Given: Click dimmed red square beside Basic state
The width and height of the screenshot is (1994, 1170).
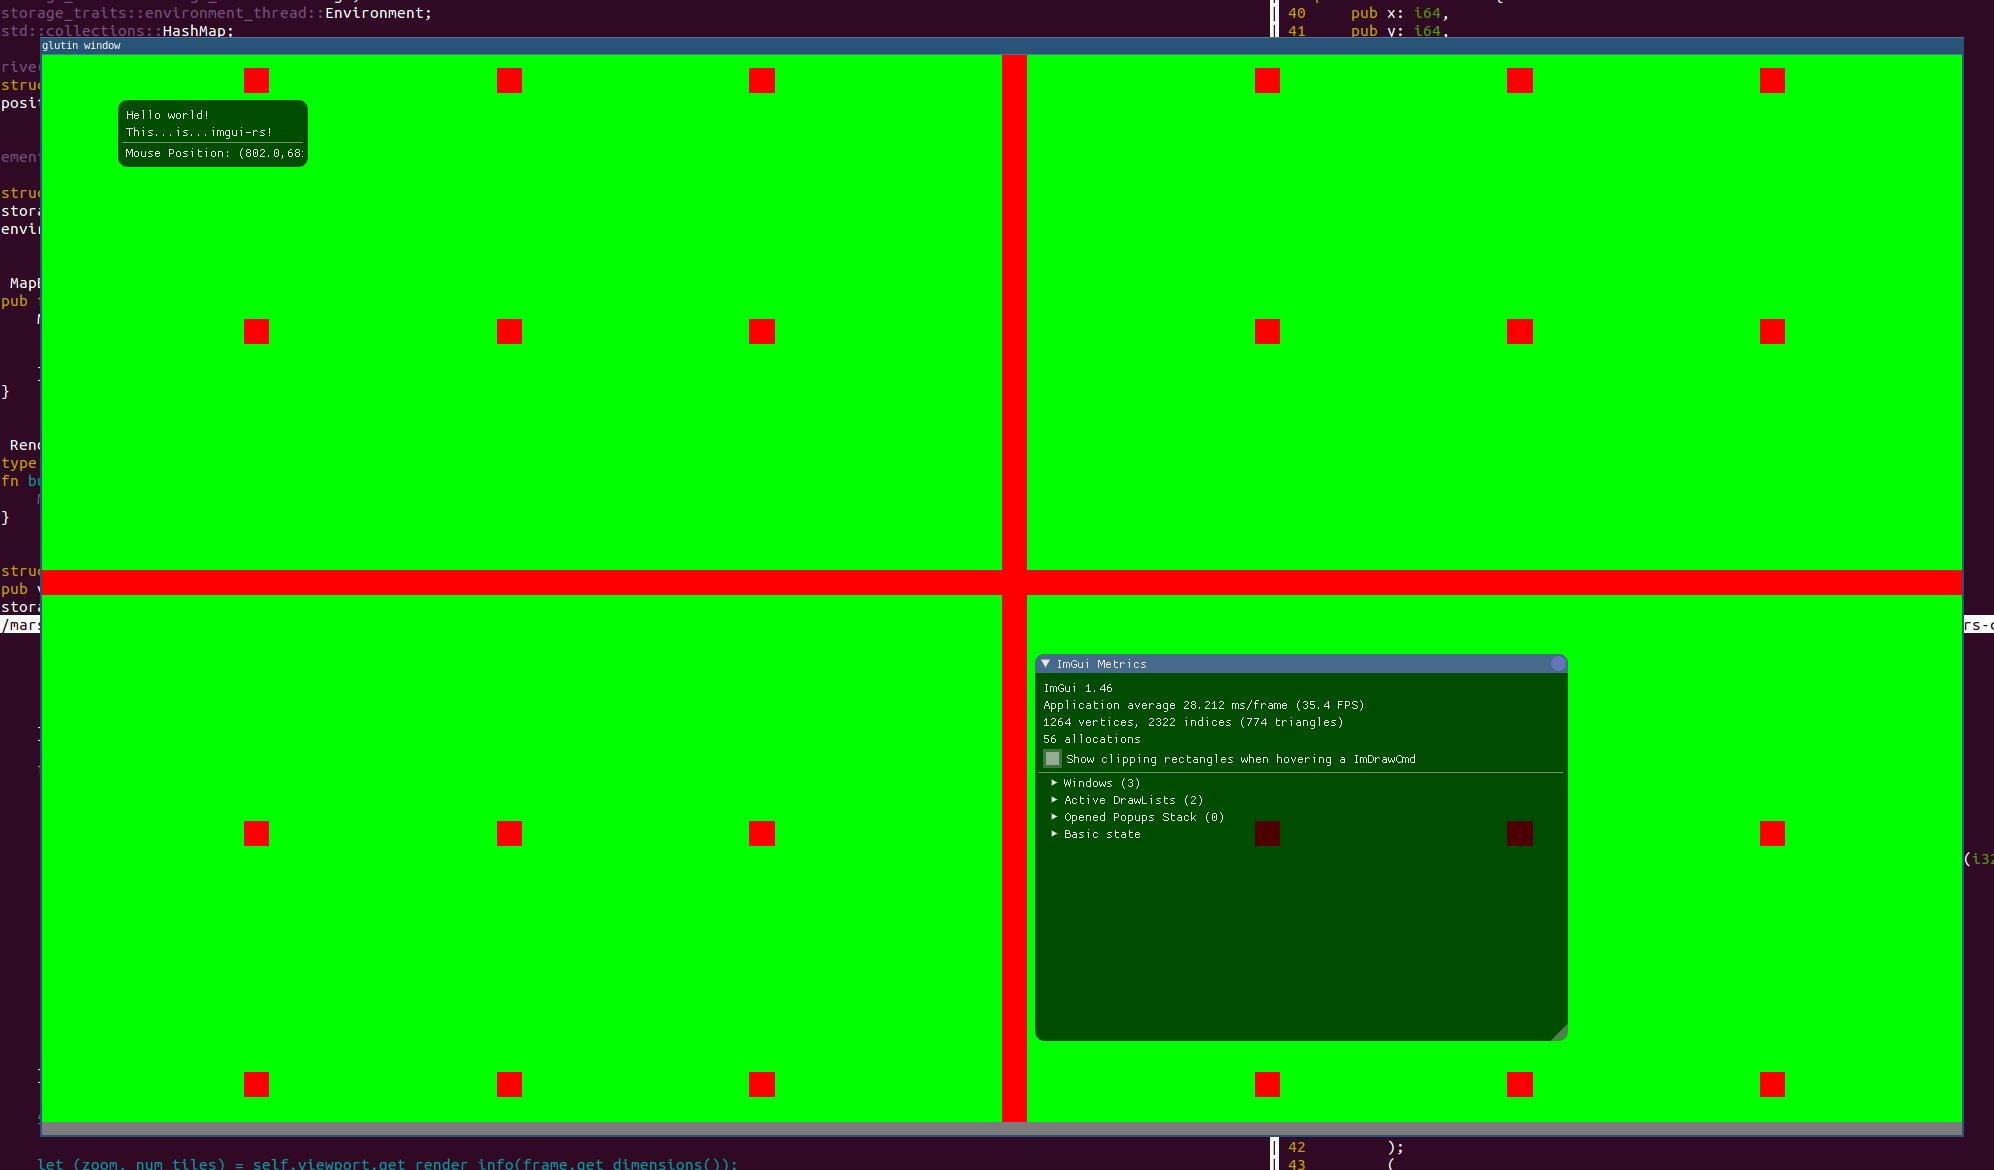Looking at the screenshot, I should pyautogui.click(x=1267, y=833).
